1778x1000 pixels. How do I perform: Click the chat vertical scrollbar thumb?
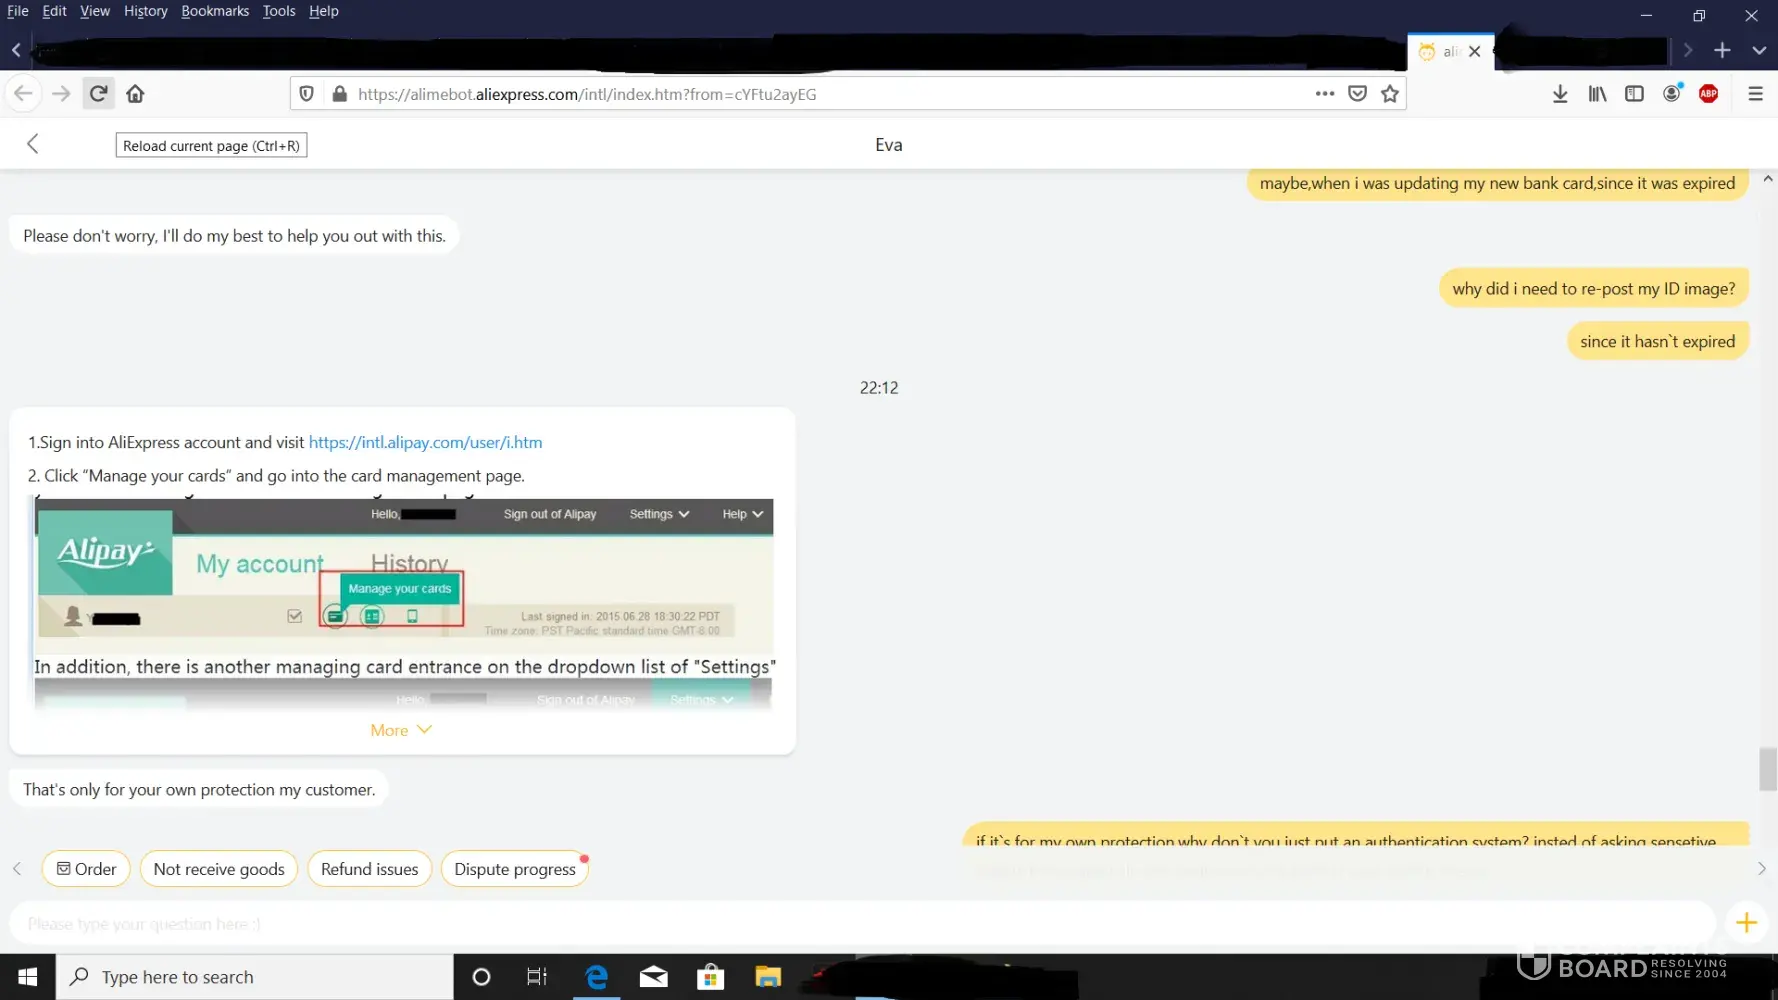pos(1768,769)
